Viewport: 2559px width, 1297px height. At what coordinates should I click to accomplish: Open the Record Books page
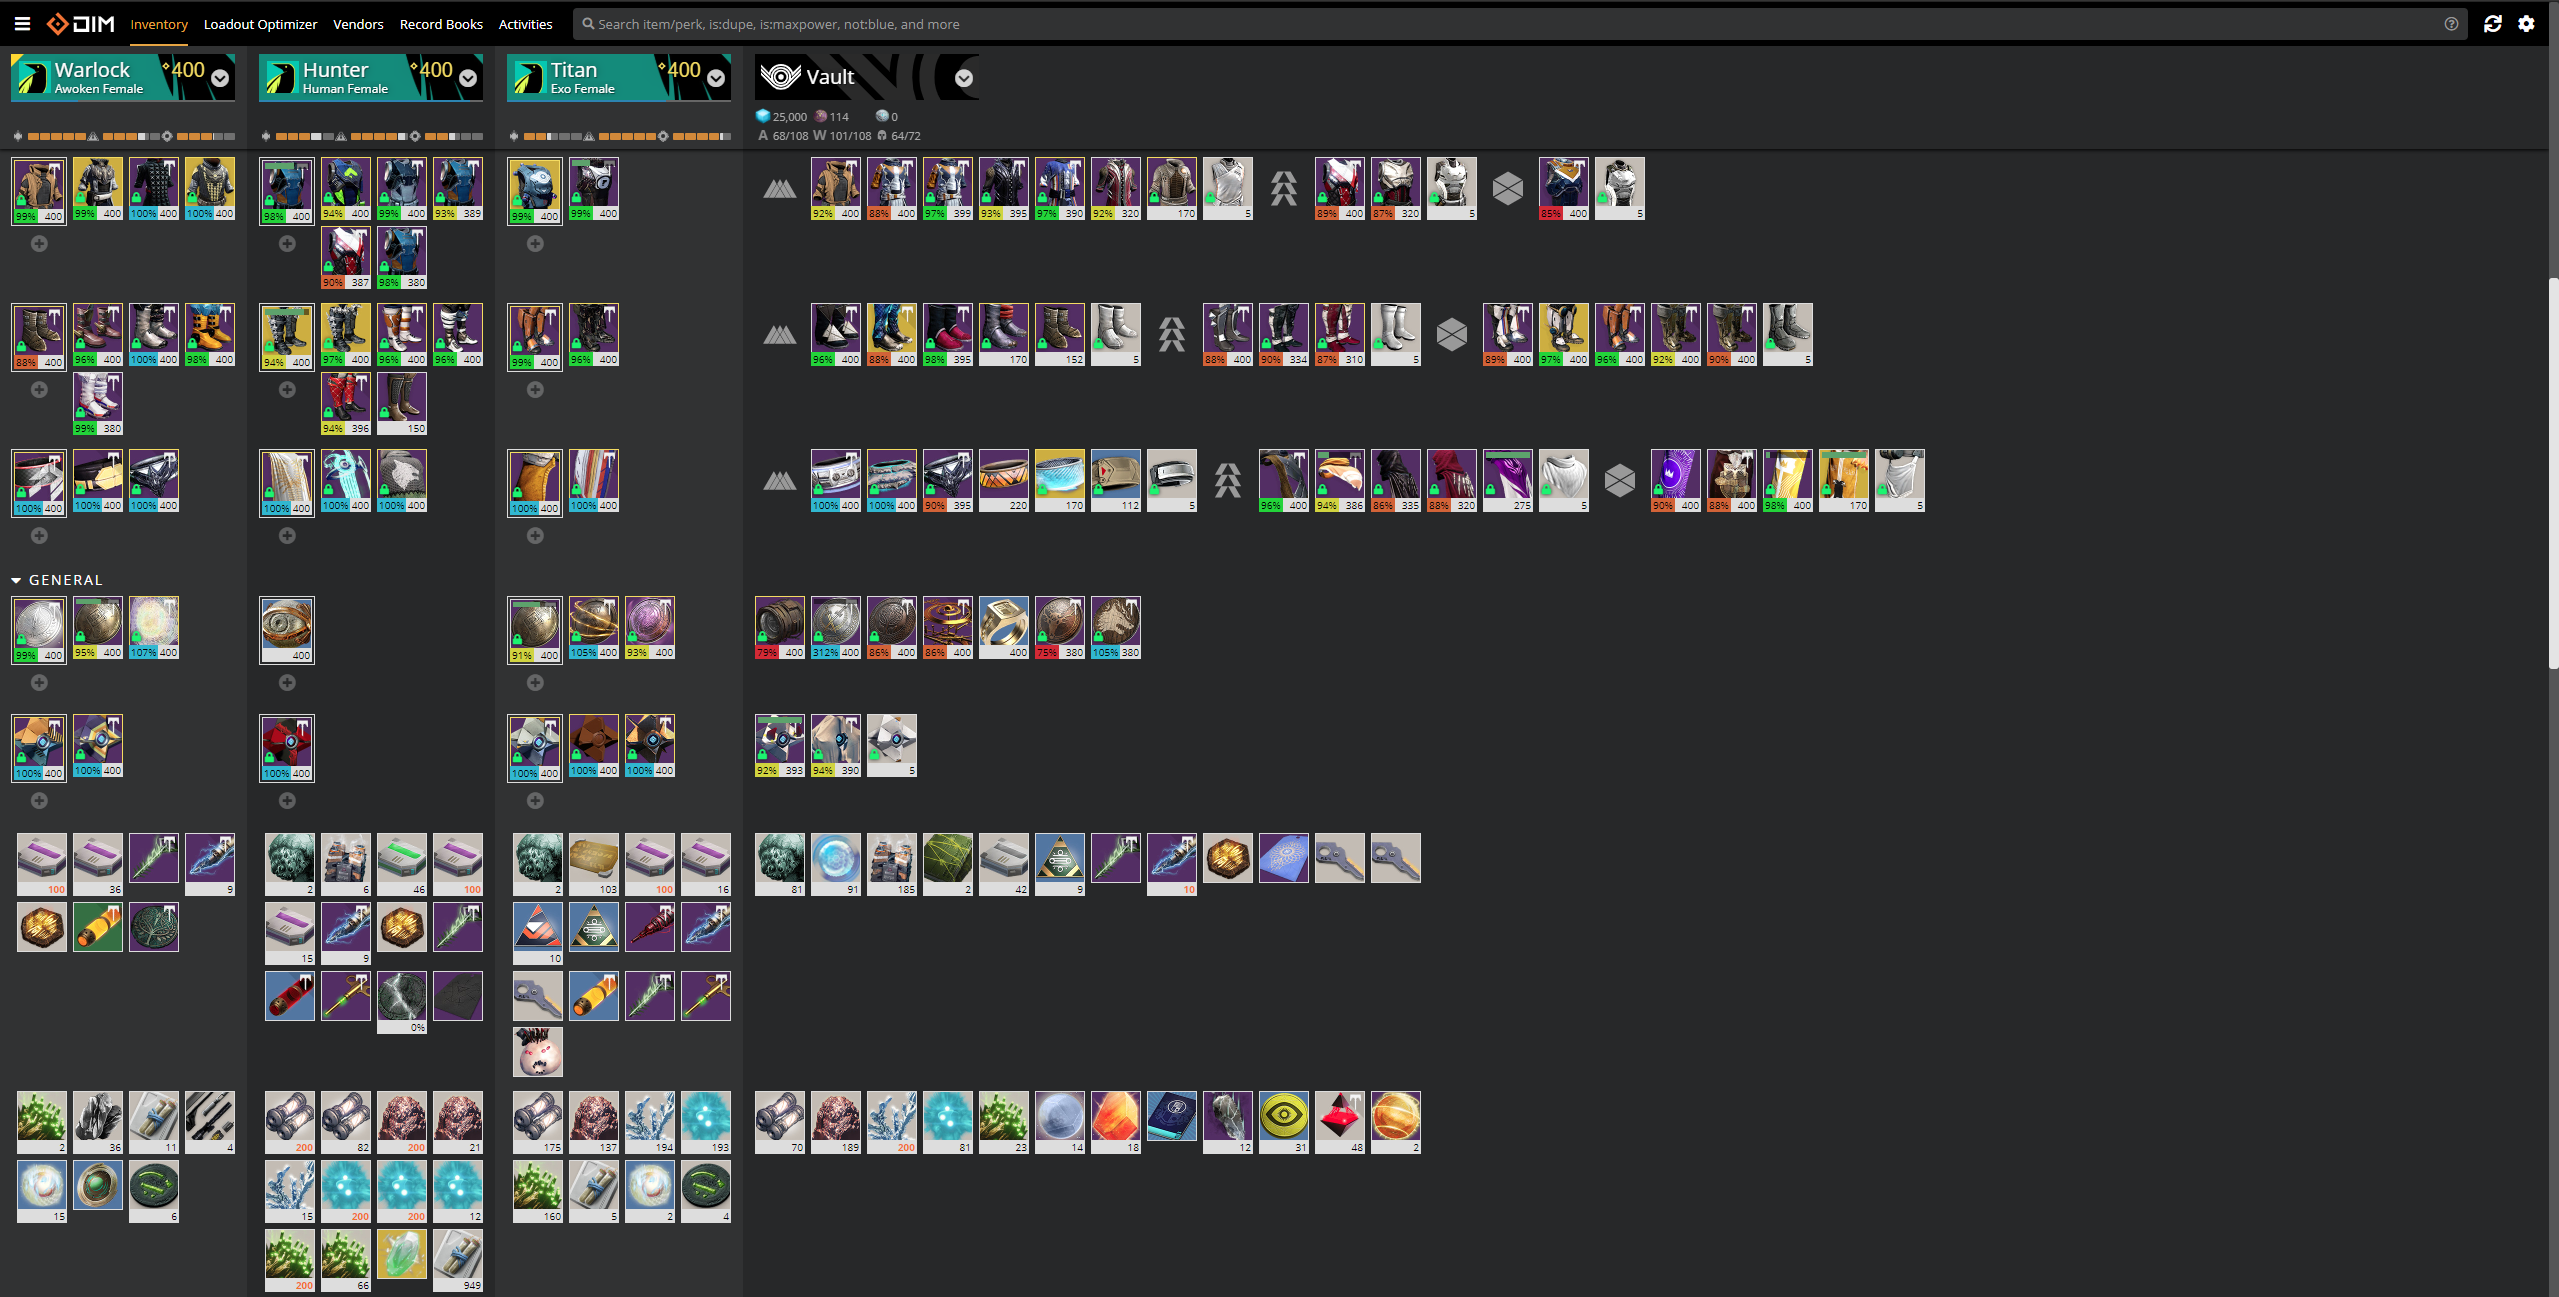point(441,24)
